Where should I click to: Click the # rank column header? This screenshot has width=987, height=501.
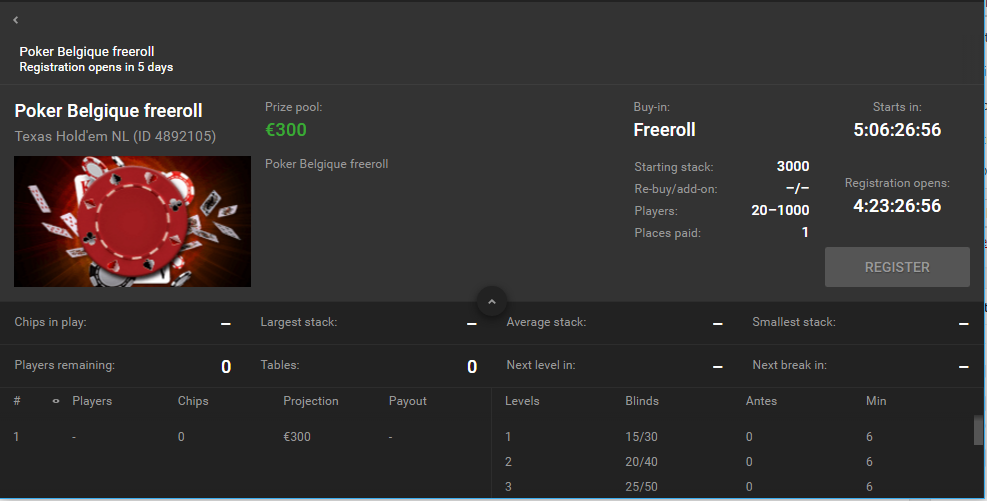click(x=17, y=401)
